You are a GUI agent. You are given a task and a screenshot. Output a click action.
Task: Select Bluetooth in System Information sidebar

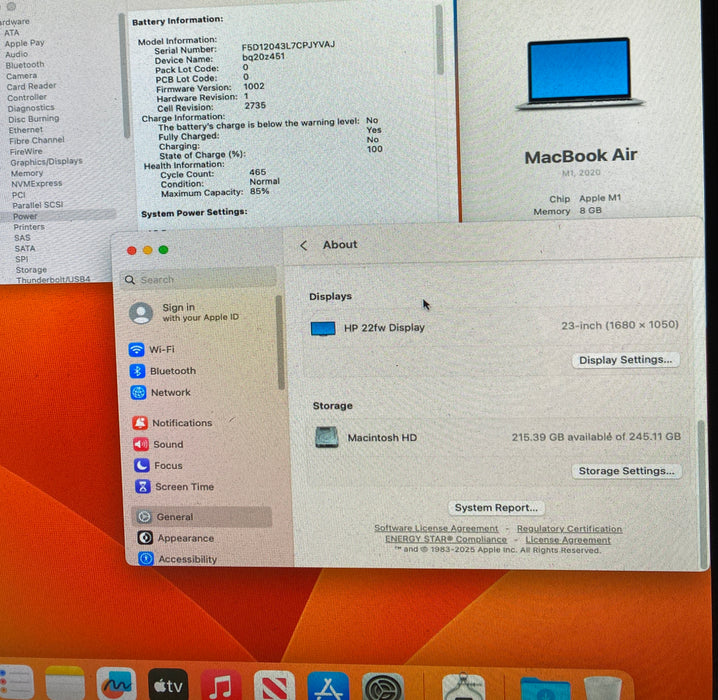25,65
